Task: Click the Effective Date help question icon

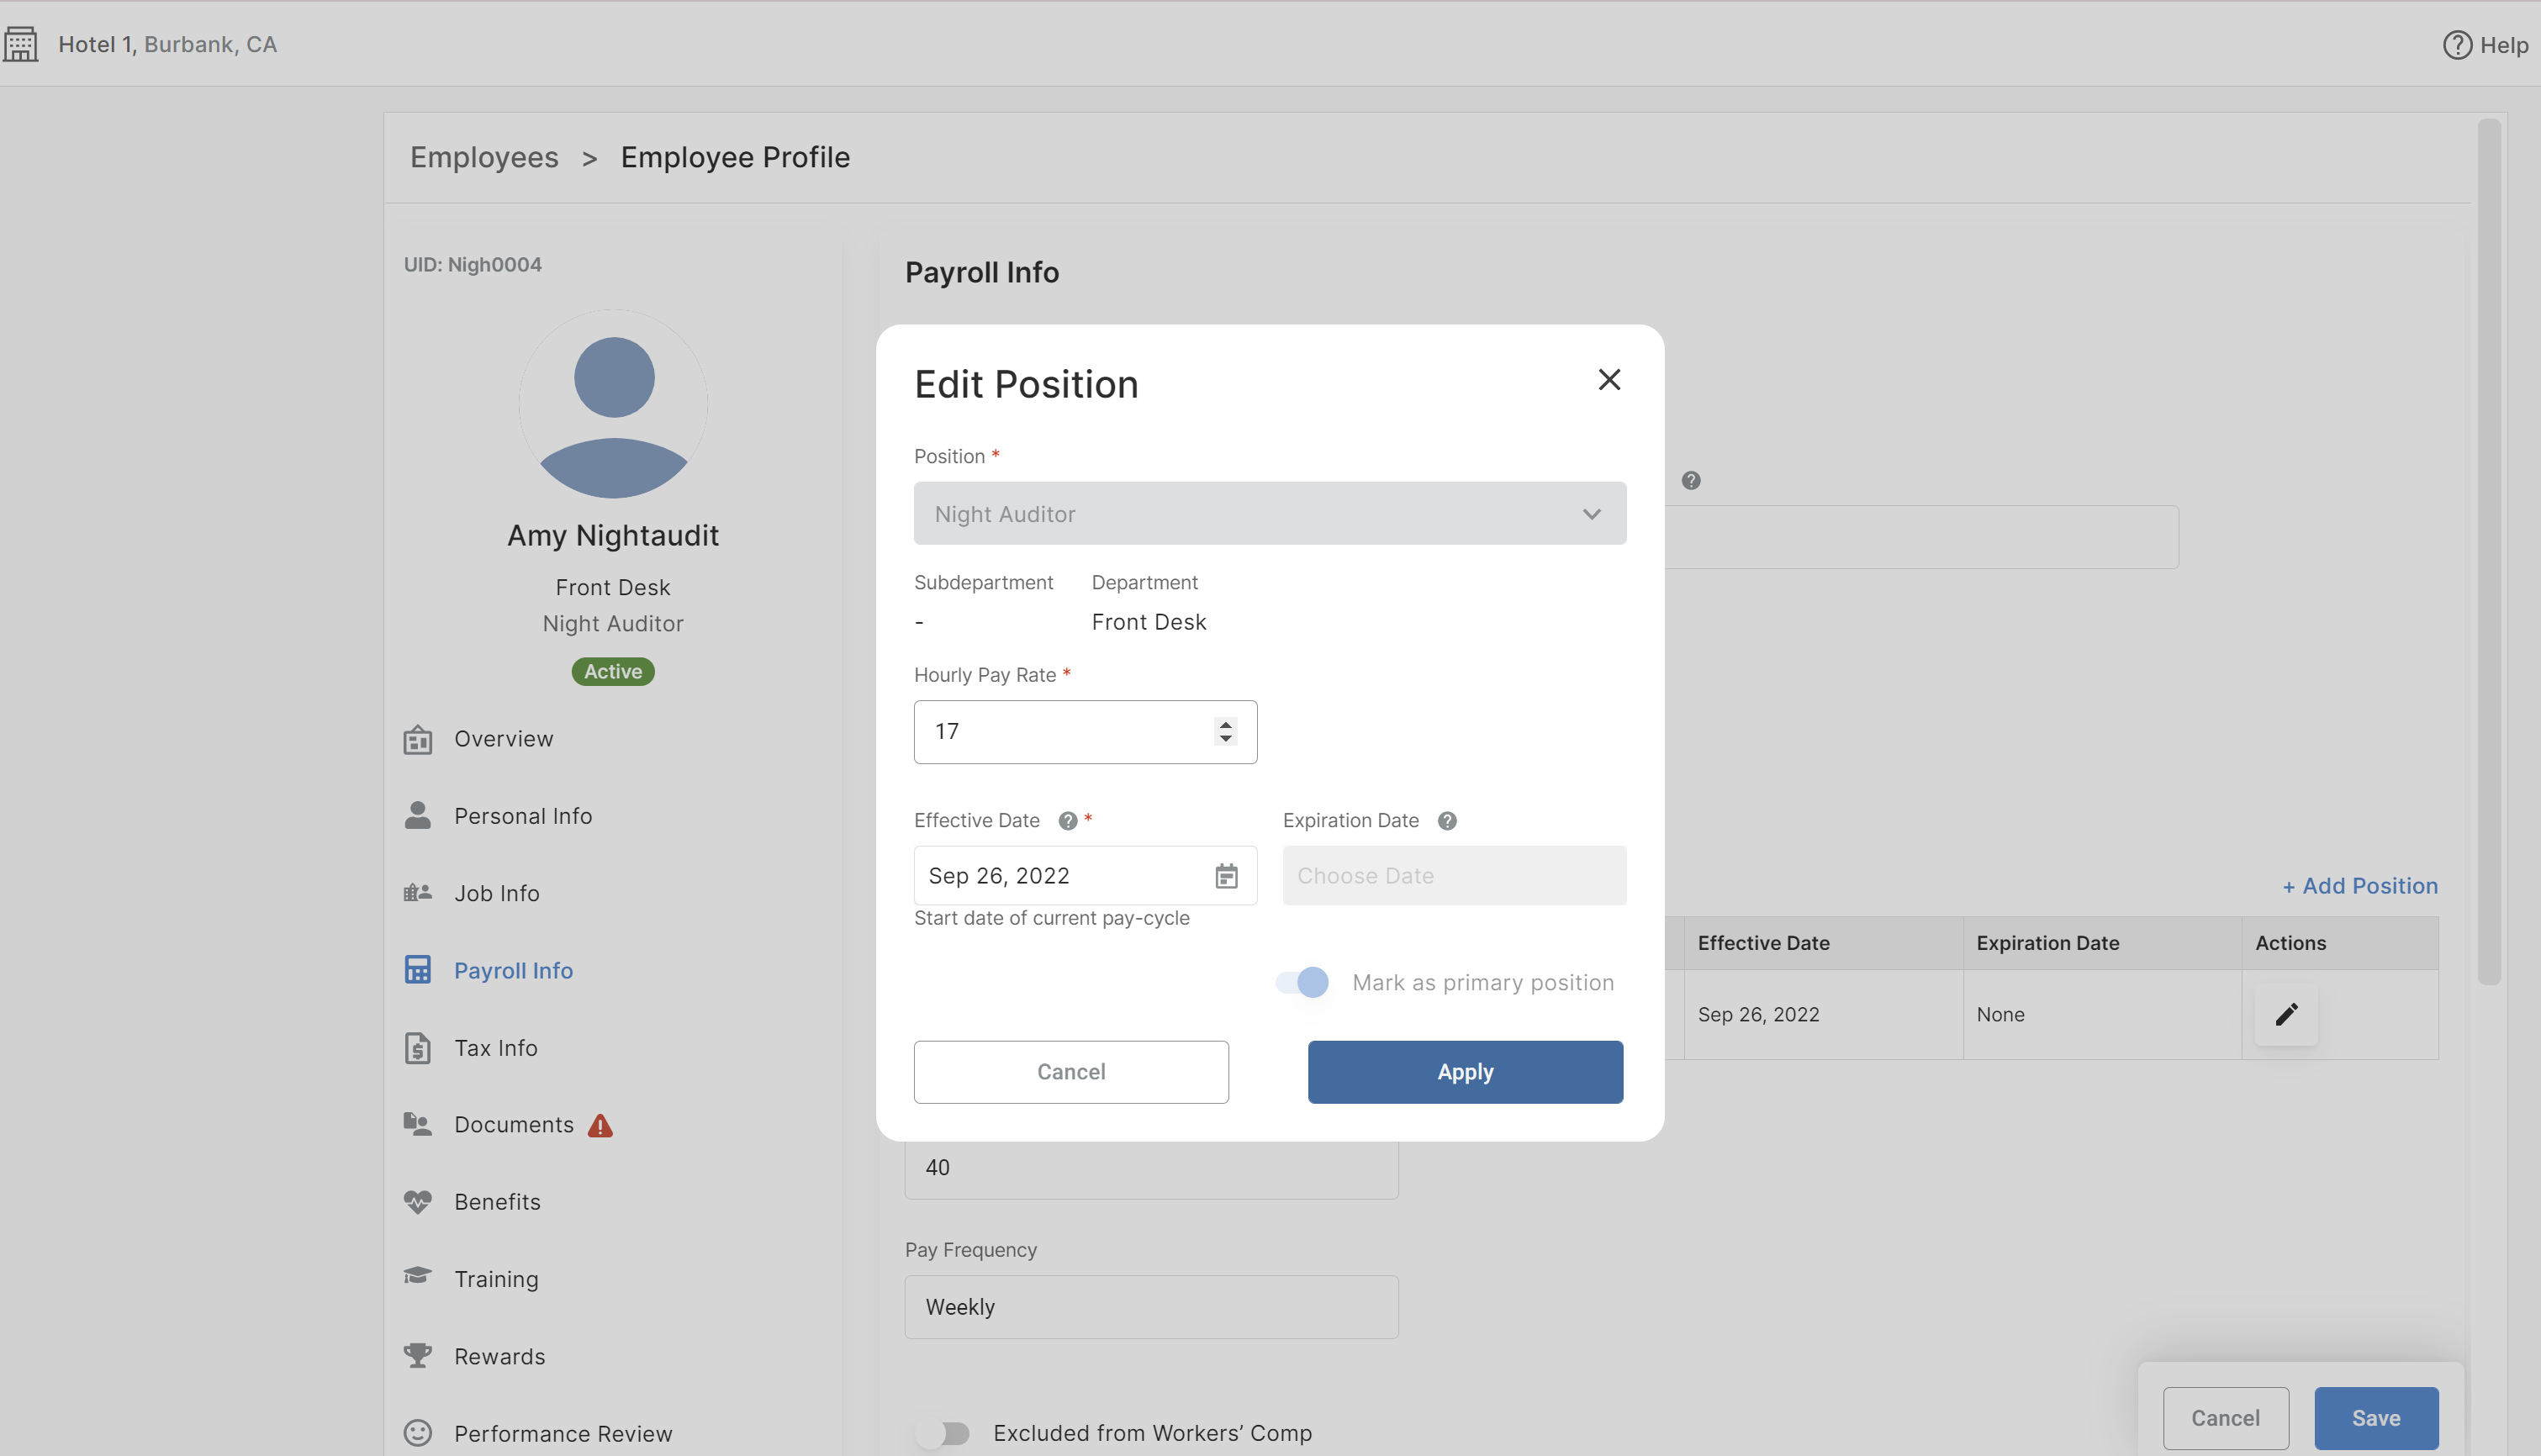Action: (x=1068, y=820)
